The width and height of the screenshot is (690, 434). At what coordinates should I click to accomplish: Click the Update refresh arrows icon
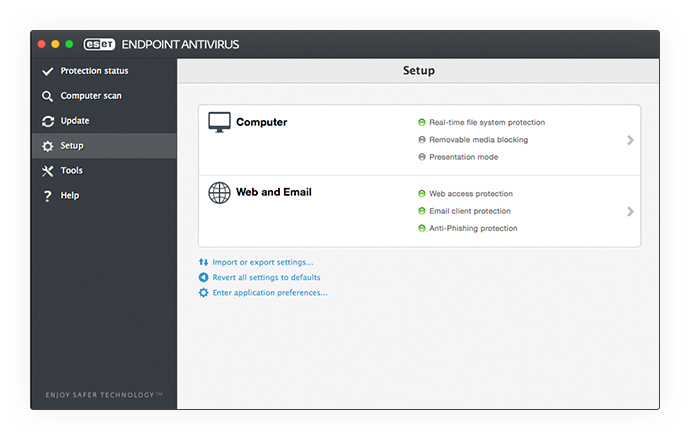(48, 121)
